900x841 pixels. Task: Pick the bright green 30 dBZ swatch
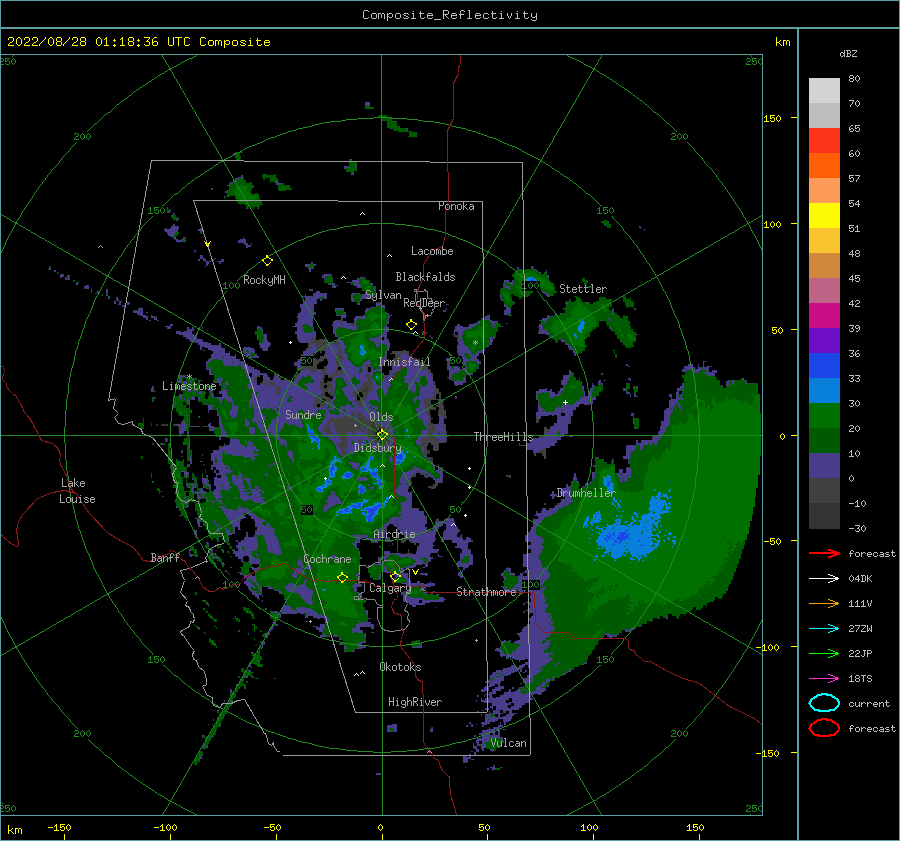824,415
